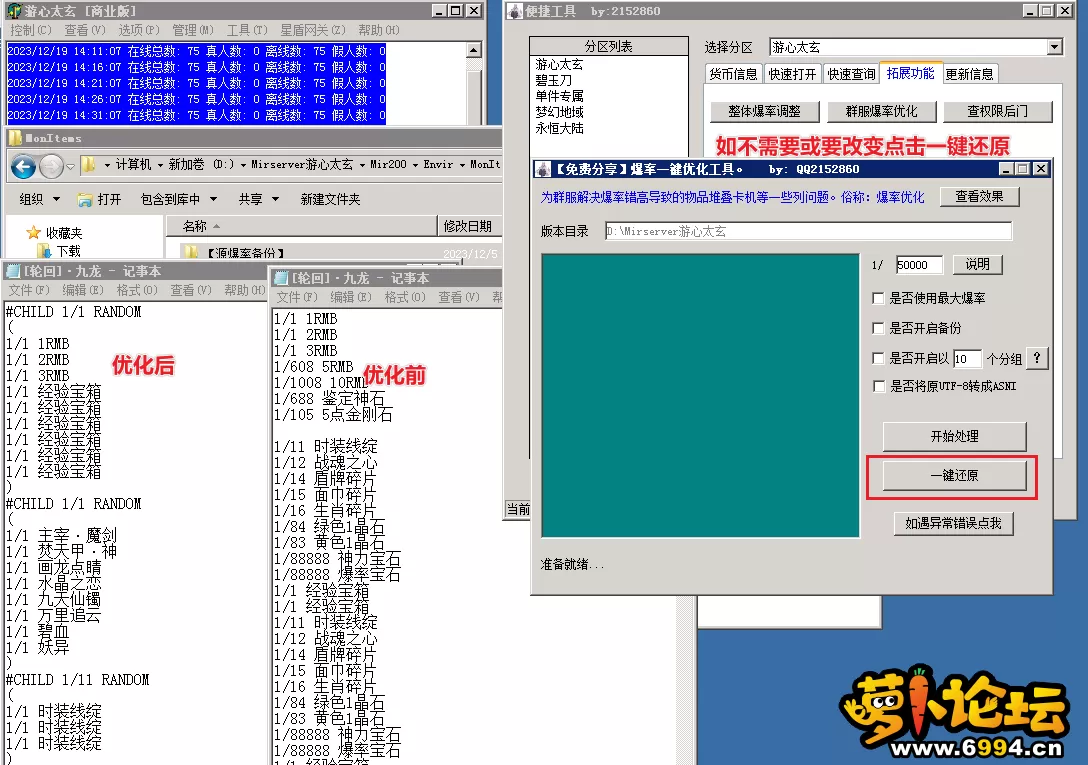Check 是否使用最大爆率 checkbox
This screenshot has height=765, width=1088.
(x=878, y=299)
